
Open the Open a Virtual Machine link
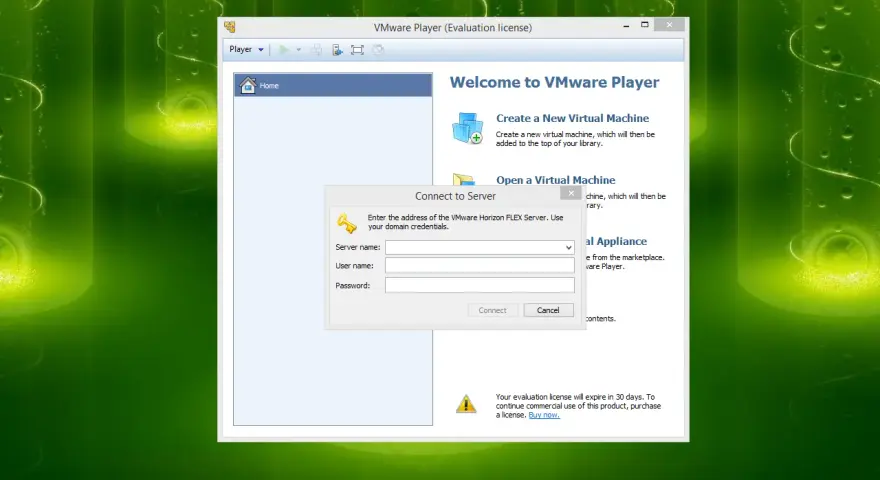tap(555, 180)
